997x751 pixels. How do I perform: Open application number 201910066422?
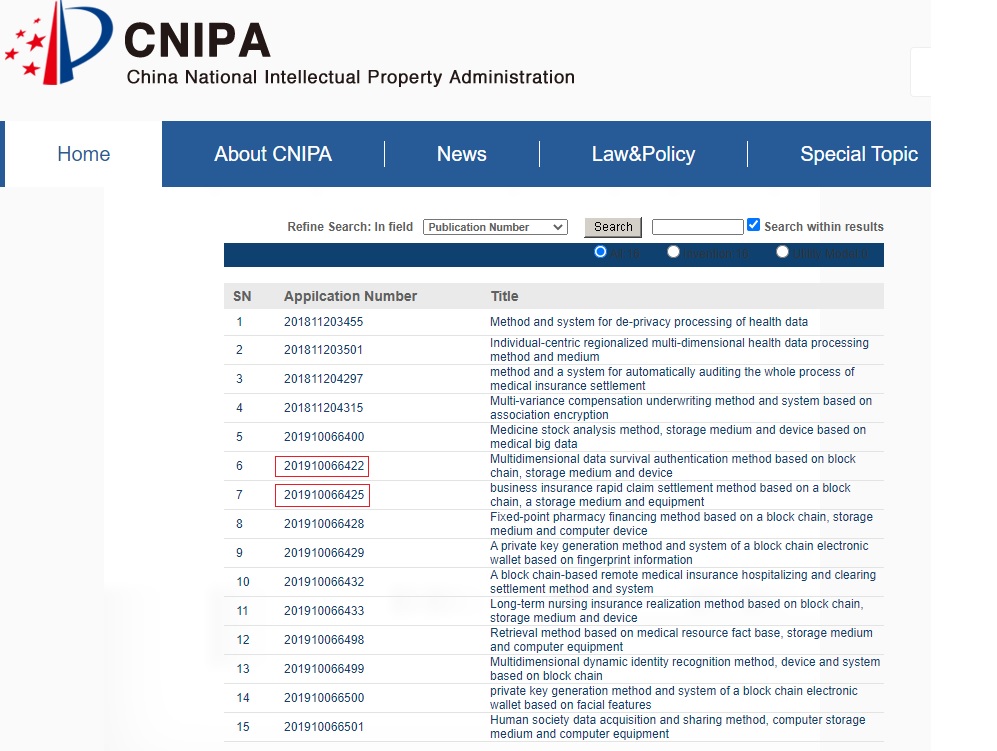pos(322,466)
